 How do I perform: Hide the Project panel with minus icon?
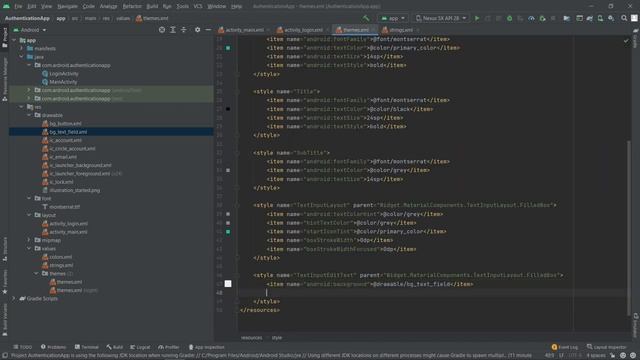pos(208,30)
